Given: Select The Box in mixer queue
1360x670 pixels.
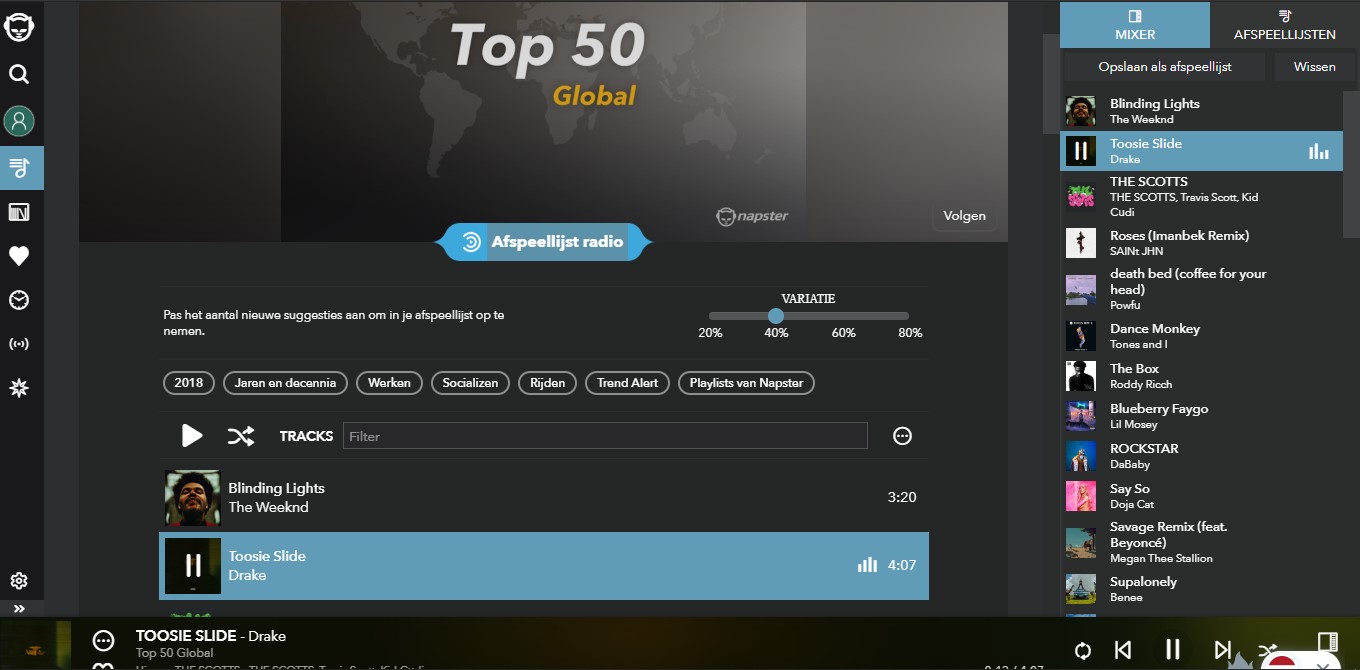Looking at the screenshot, I should 1201,376.
